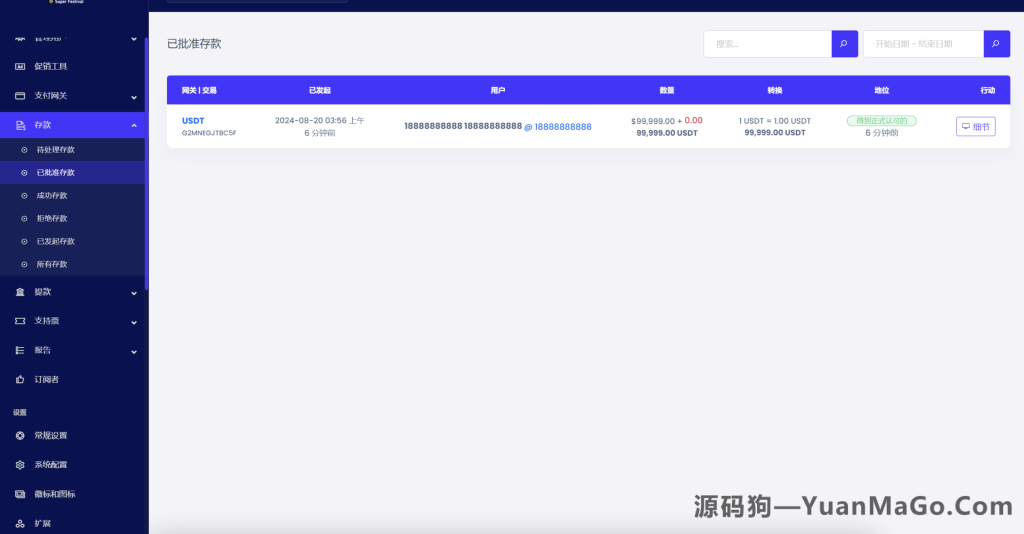
Task: Click the 用户 column header
Action: (498, 90)
